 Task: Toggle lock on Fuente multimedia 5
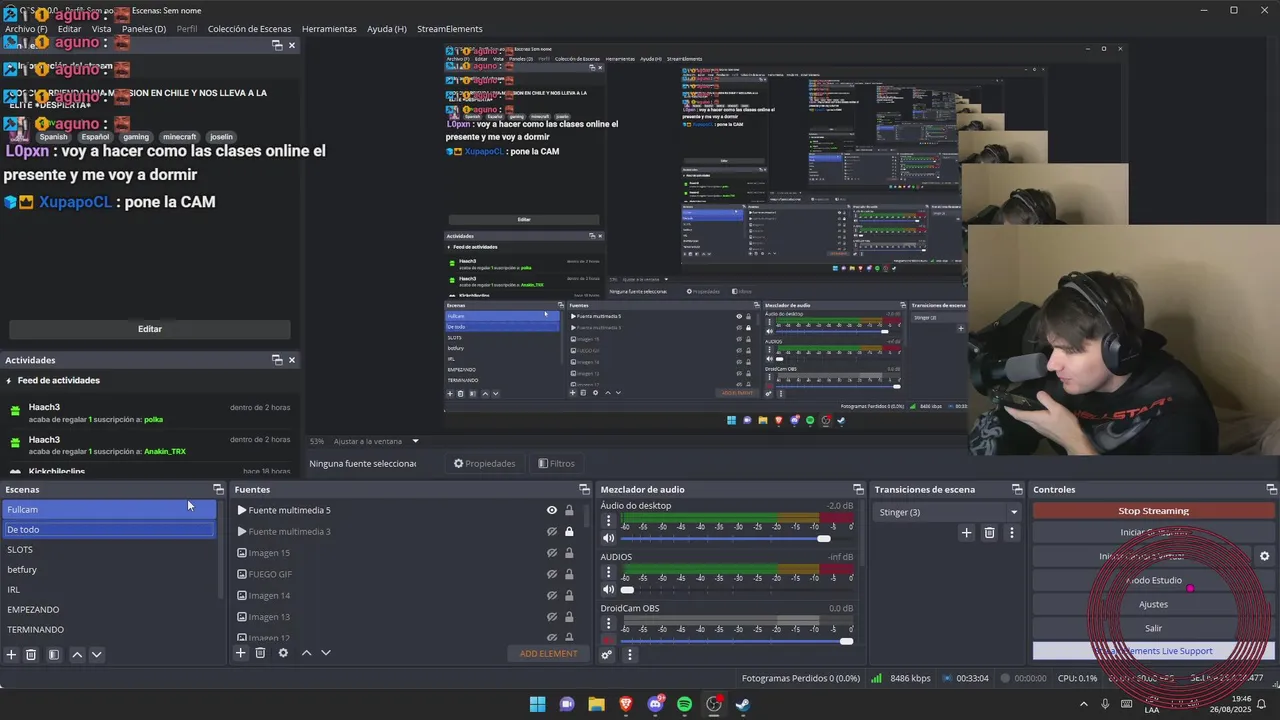(x=569, y=510)
